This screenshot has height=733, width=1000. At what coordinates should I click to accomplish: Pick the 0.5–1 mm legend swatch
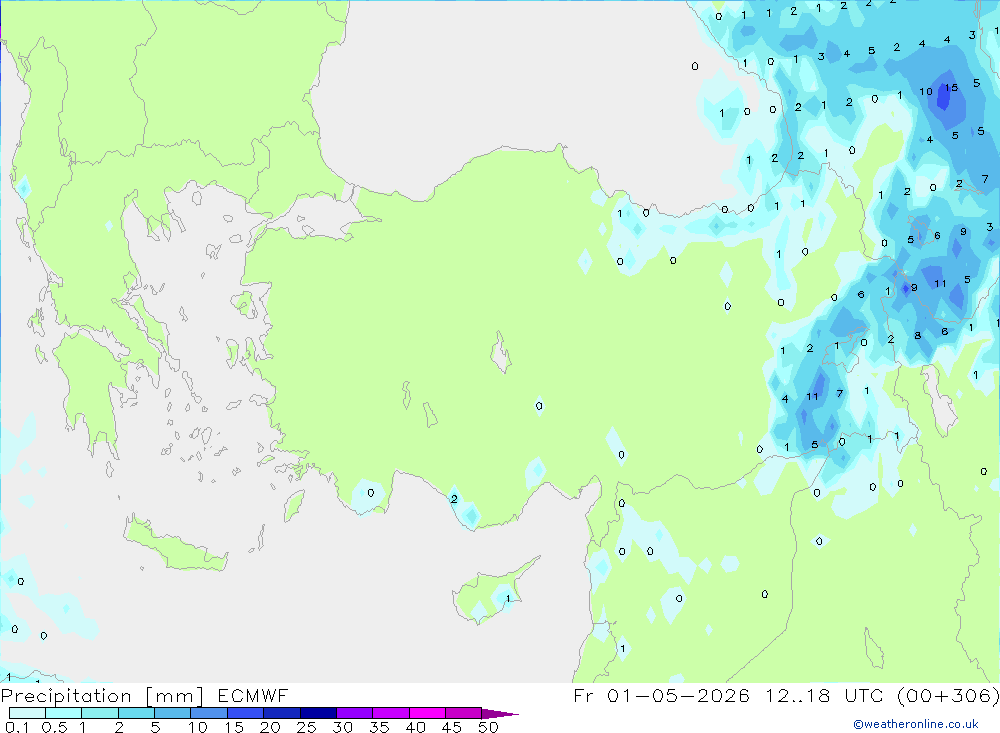(63, 713)
